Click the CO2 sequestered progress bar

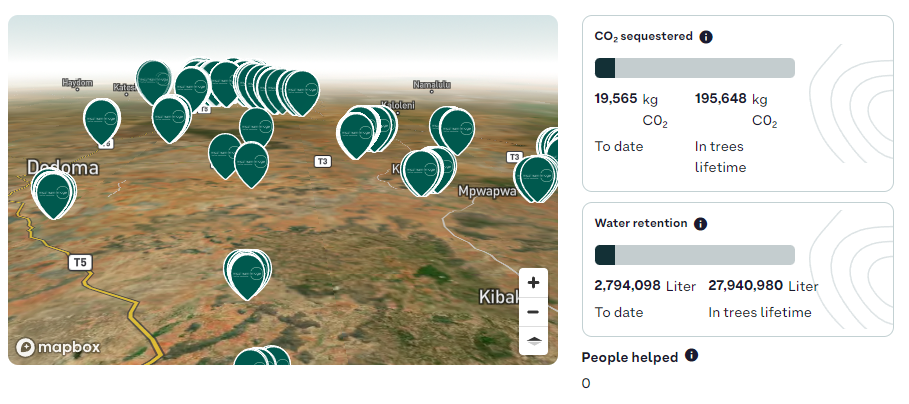click(695, 68)
